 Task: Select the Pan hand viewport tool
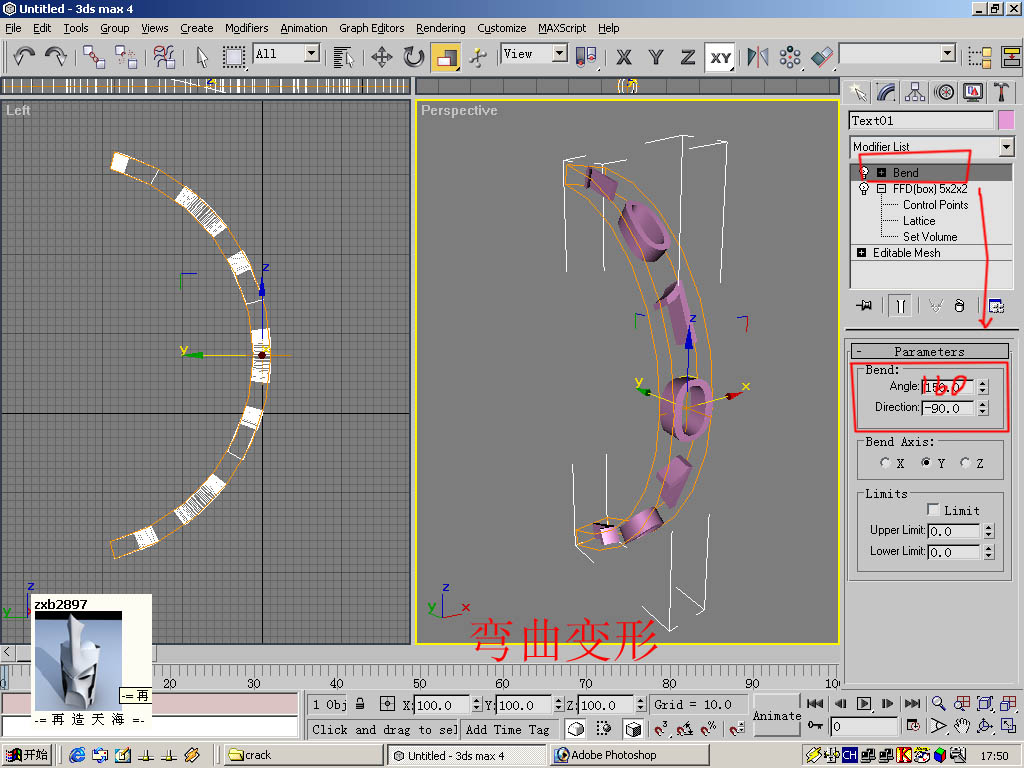[962, 726]
